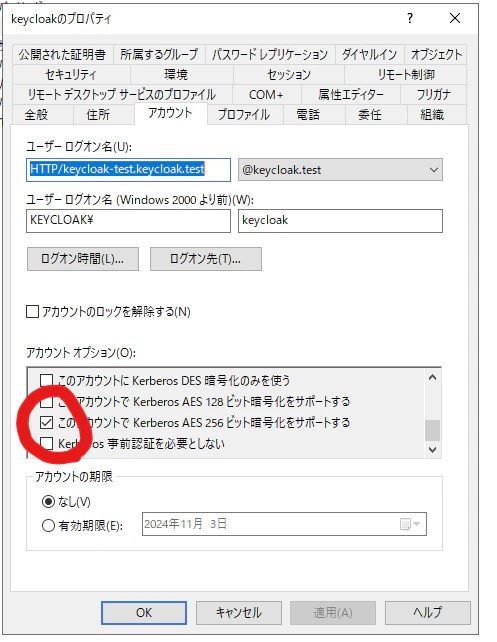Screen dimensions: 497x642
Task: Click the ? help icon in title bar
Action: tap(410, 18)
